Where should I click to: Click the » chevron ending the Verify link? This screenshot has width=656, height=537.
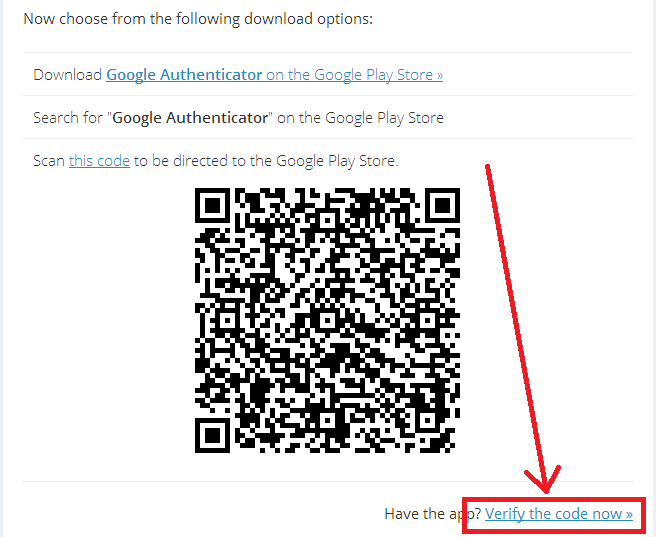(629, 514)
